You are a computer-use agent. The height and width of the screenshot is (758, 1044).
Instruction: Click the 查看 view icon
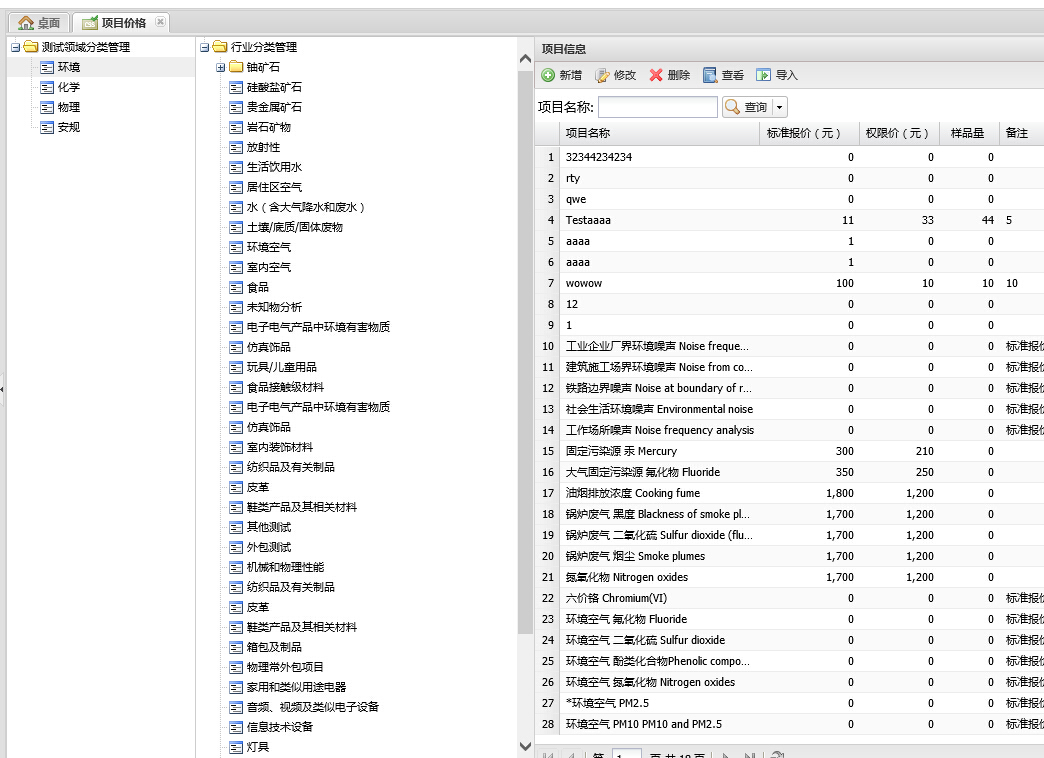pyautogui.click(x=710, y=75)
